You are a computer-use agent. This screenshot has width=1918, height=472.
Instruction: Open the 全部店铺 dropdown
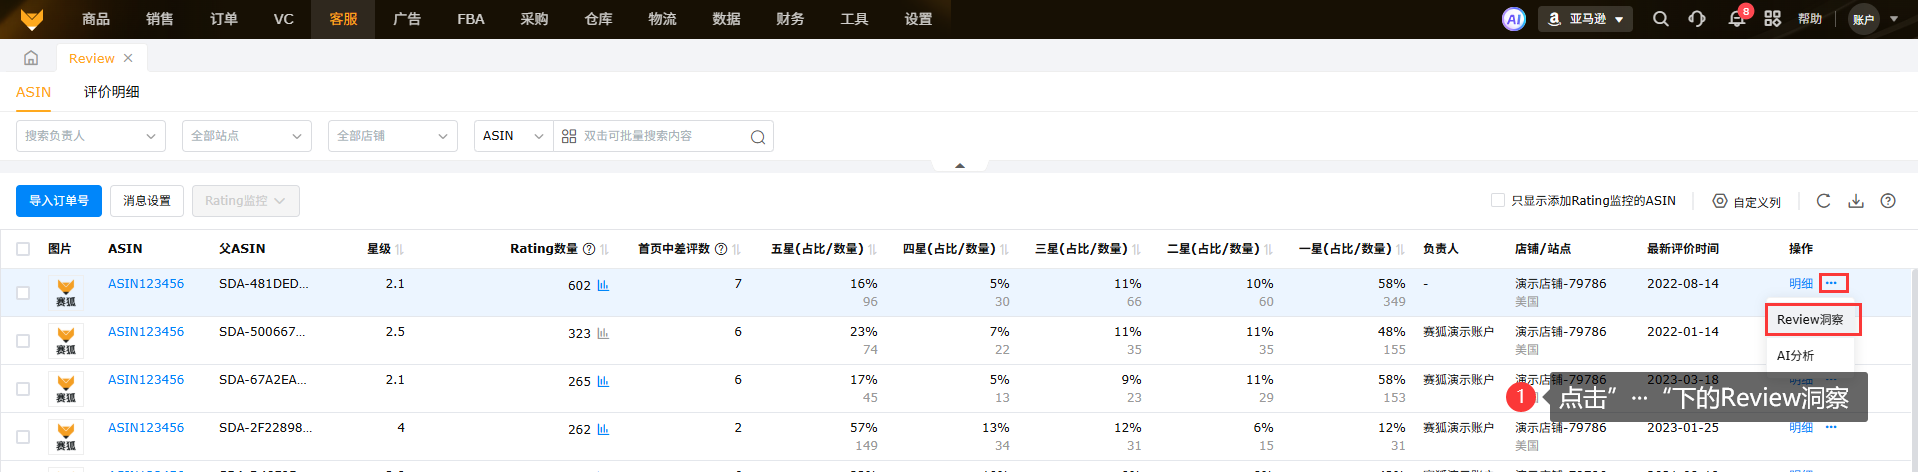[x=392, y=136]
